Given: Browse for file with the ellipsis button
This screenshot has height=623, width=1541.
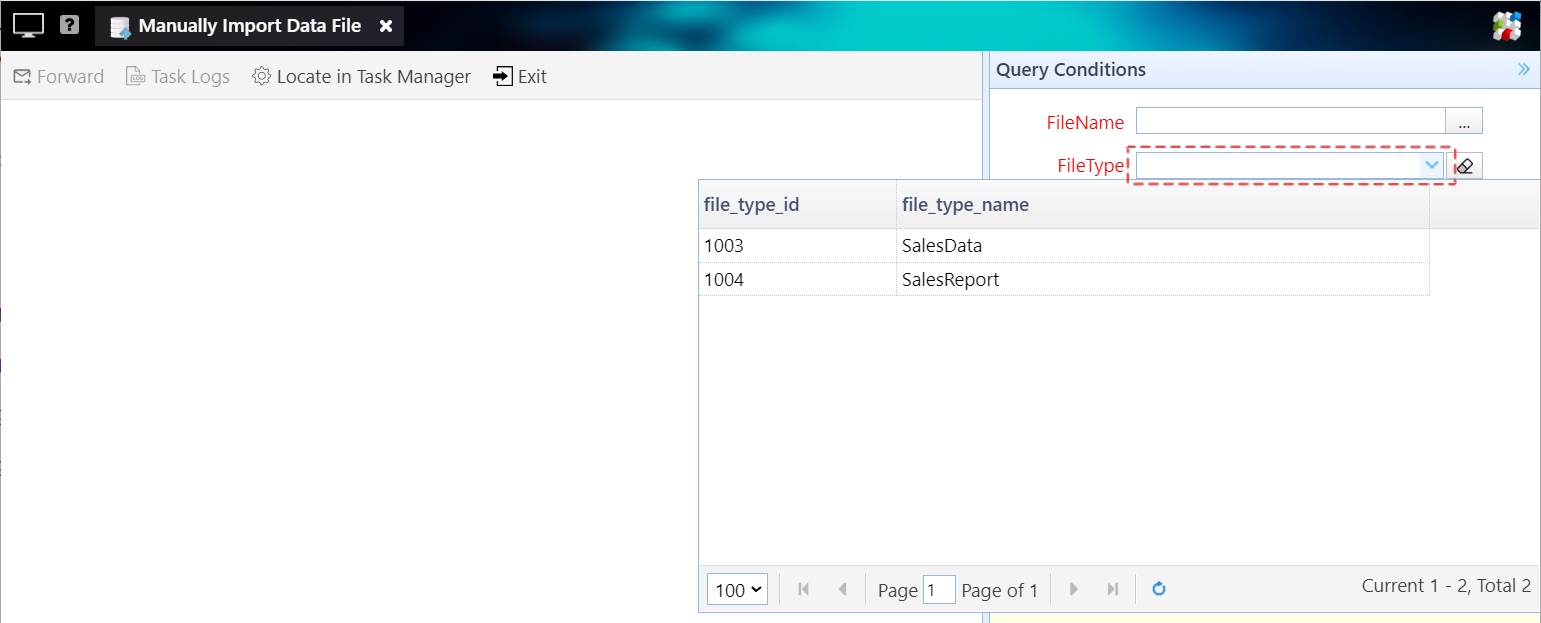Looking at the screenshot, I should click(x=1464, y=122).
